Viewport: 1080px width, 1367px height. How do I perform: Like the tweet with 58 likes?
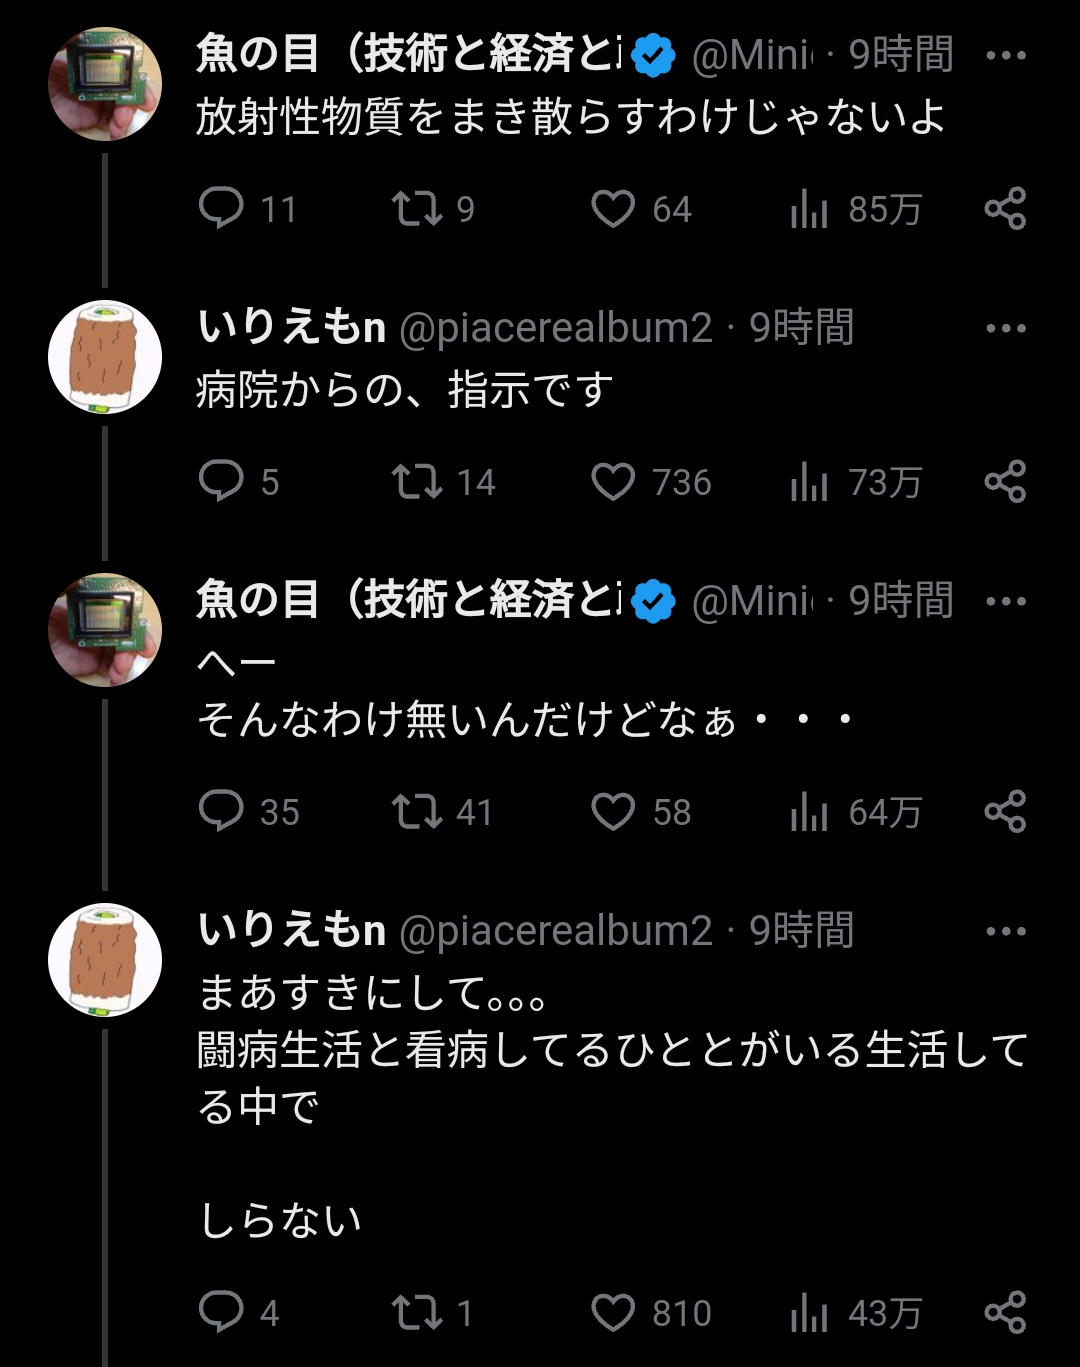613,811
